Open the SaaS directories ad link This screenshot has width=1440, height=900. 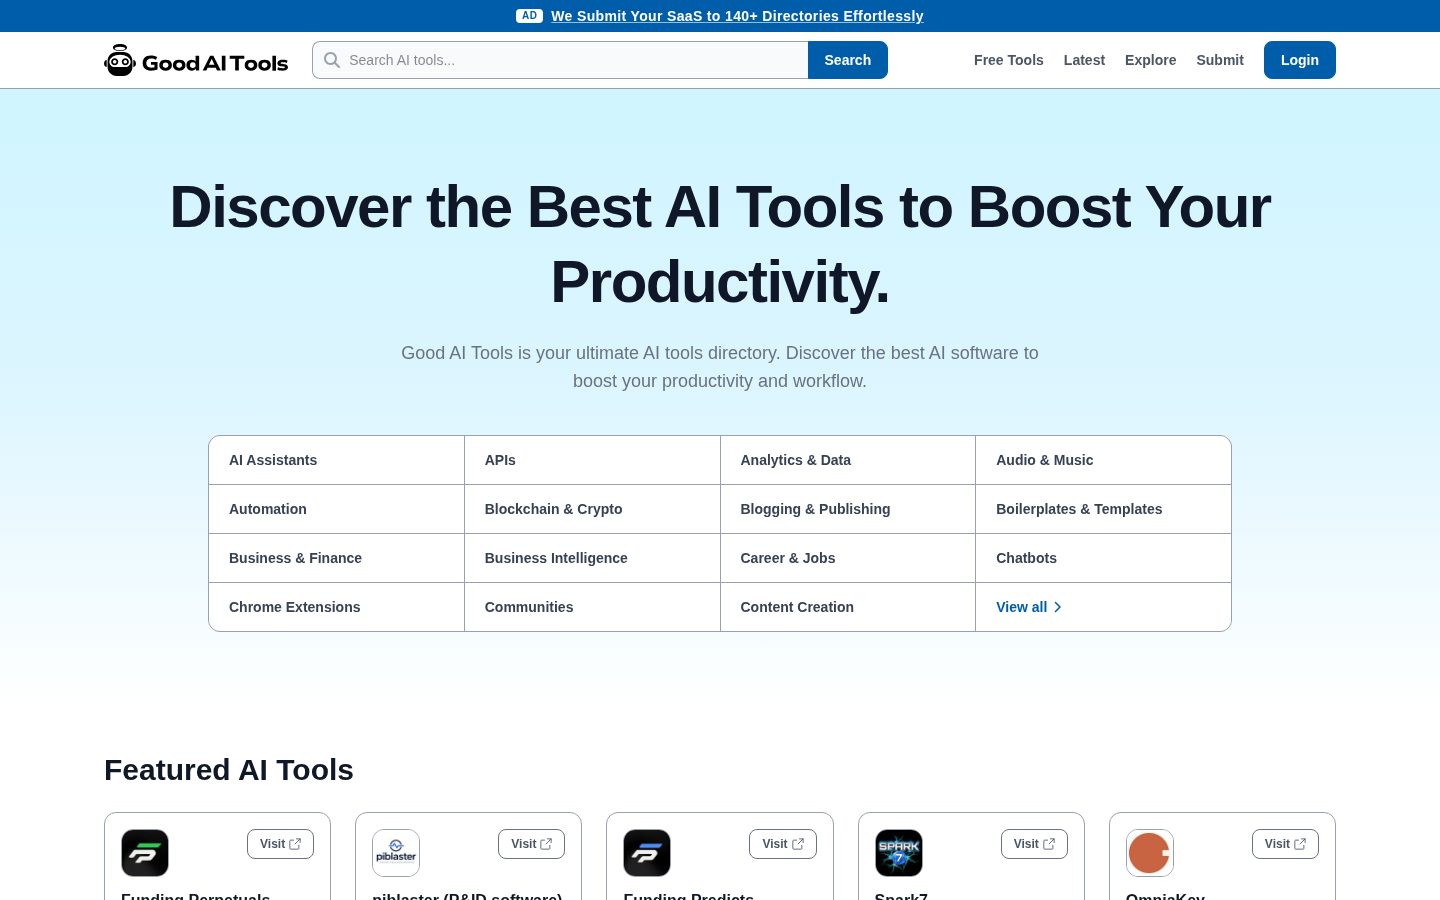tap(737, 16)
